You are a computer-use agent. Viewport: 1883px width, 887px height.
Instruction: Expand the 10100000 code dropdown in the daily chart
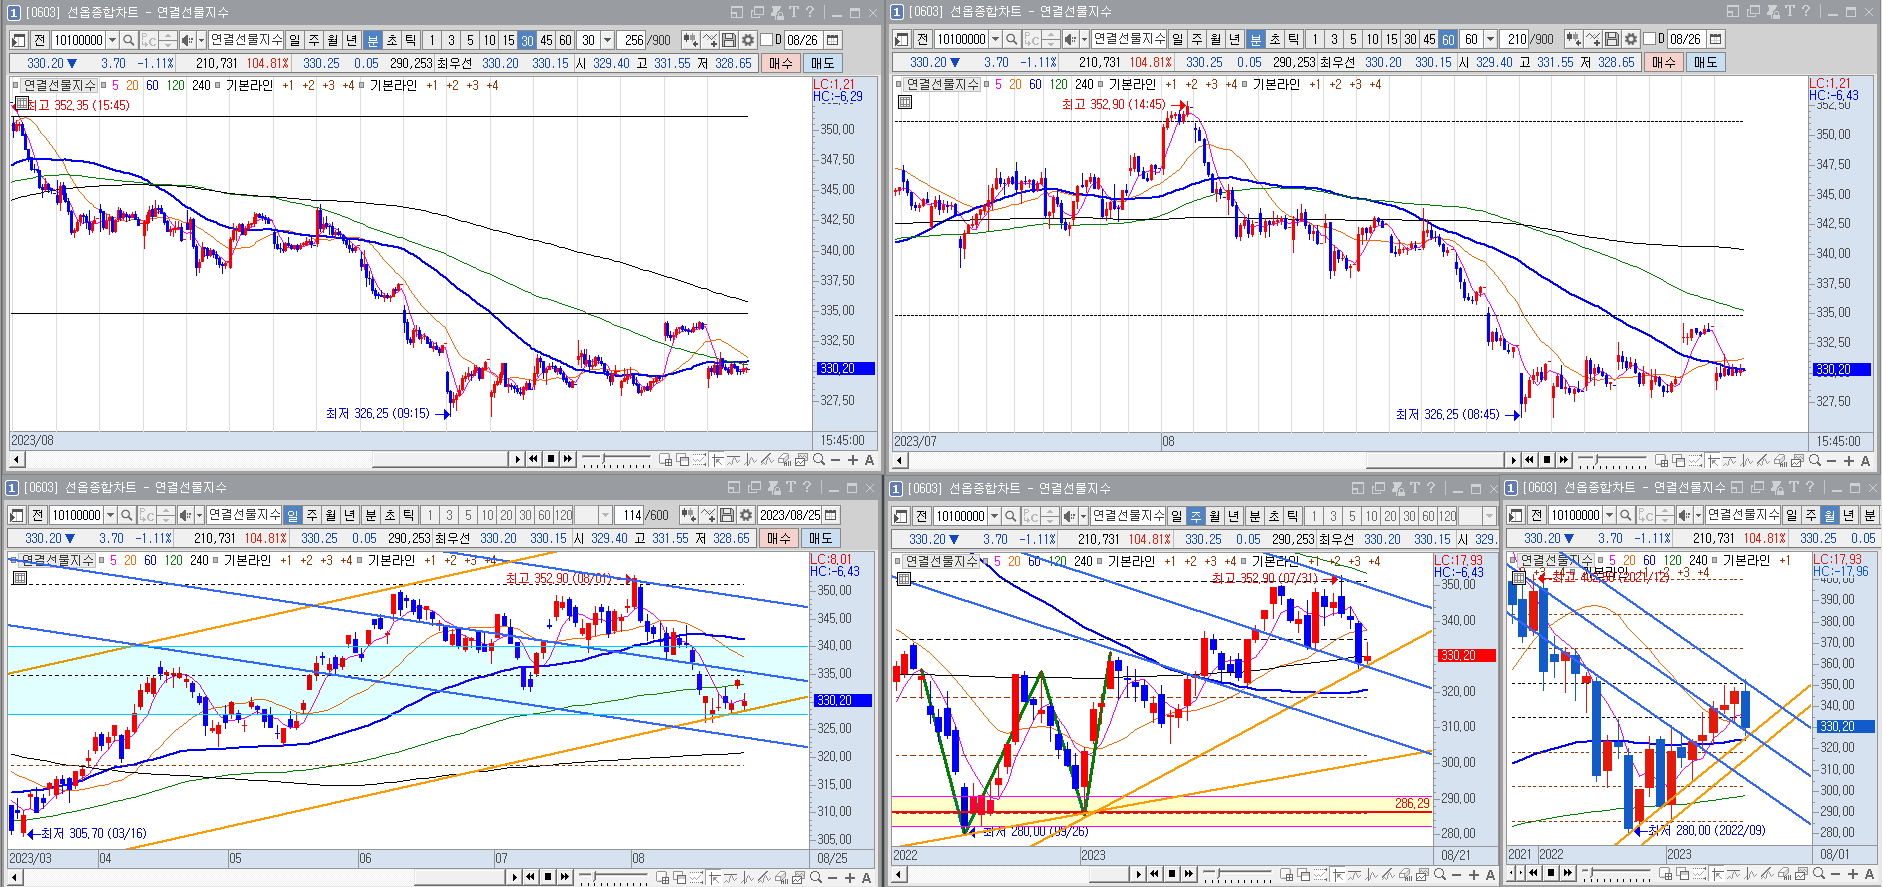click(110, 515)
